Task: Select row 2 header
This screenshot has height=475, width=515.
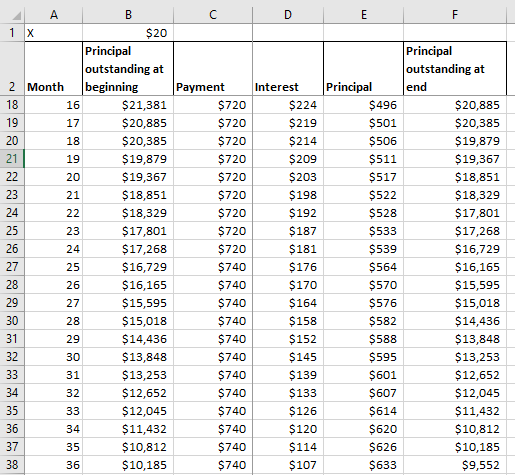Action: click(12, 69)
